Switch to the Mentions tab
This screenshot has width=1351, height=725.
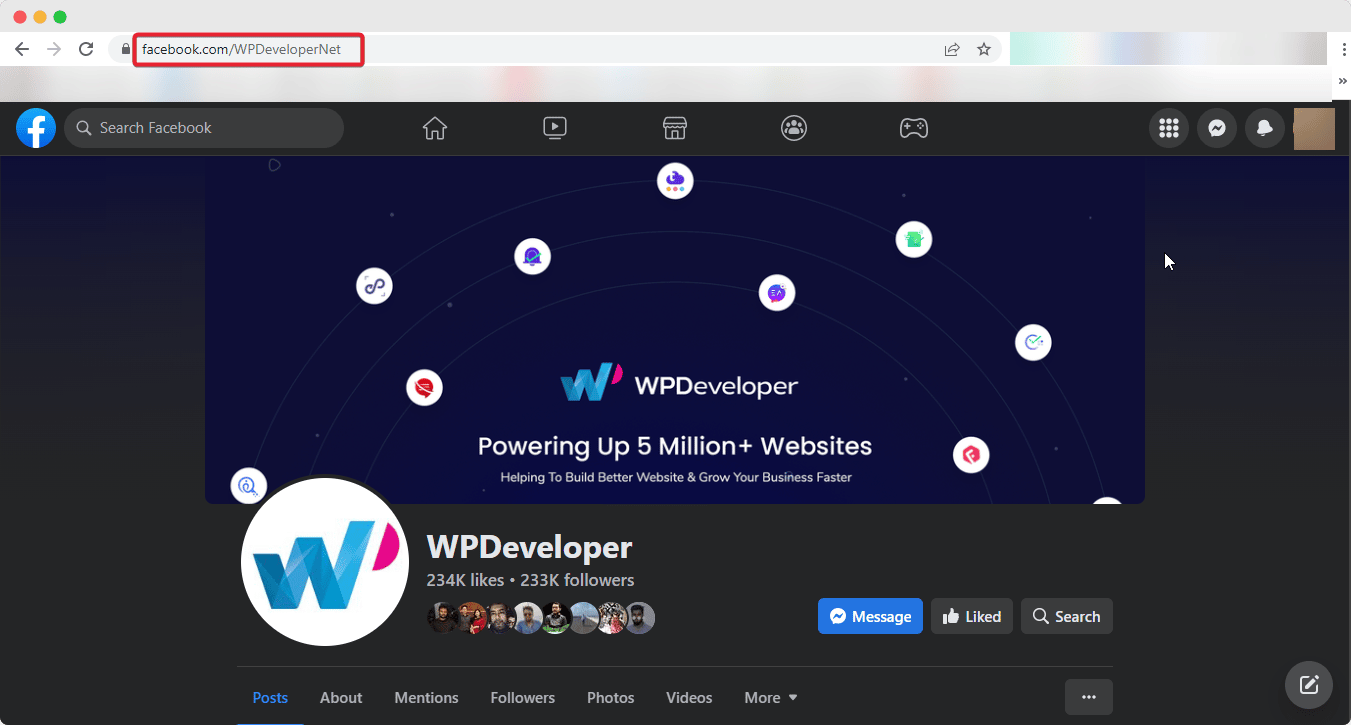(x=426, y=698)
